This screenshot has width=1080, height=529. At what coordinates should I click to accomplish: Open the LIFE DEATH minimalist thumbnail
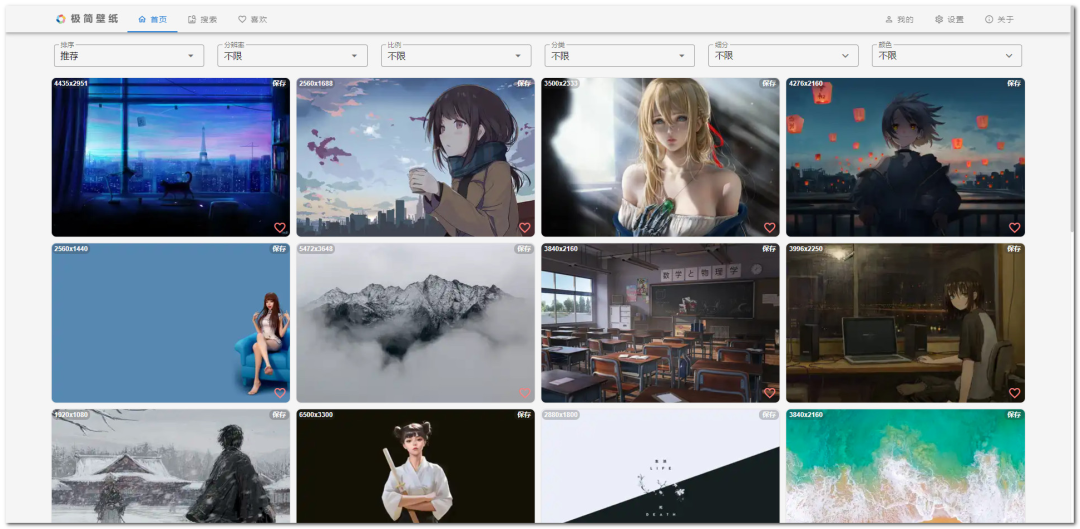pyautogui.click(x=661, y=466)
